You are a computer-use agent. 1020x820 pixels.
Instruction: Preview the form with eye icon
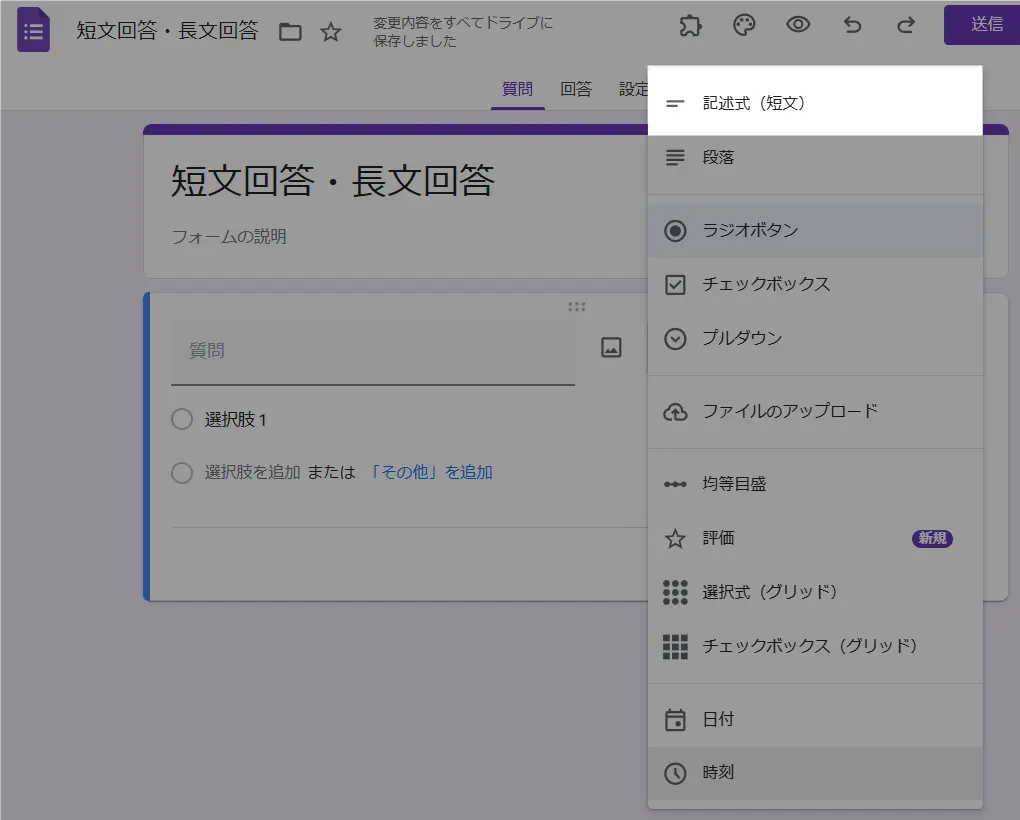pyautogui.click(x=798, y=25)
